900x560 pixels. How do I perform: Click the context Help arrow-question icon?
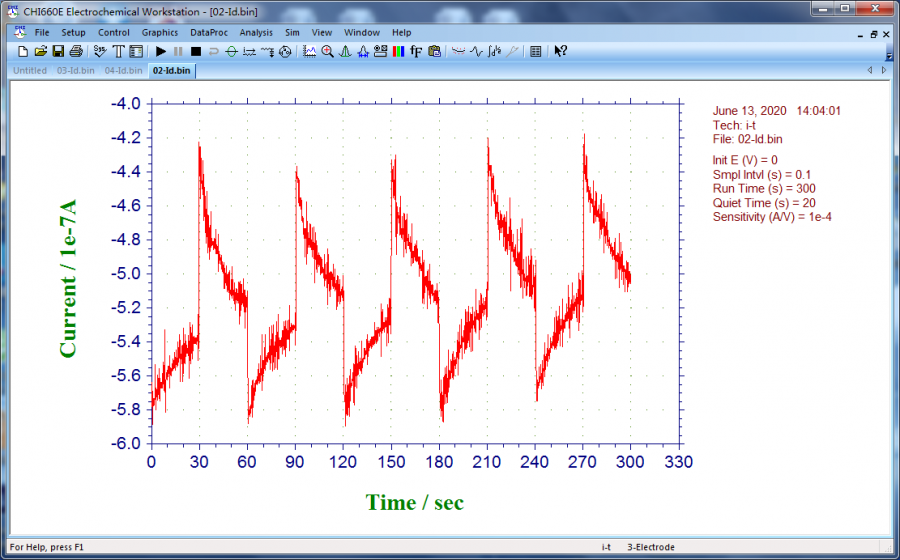(560, 51)
